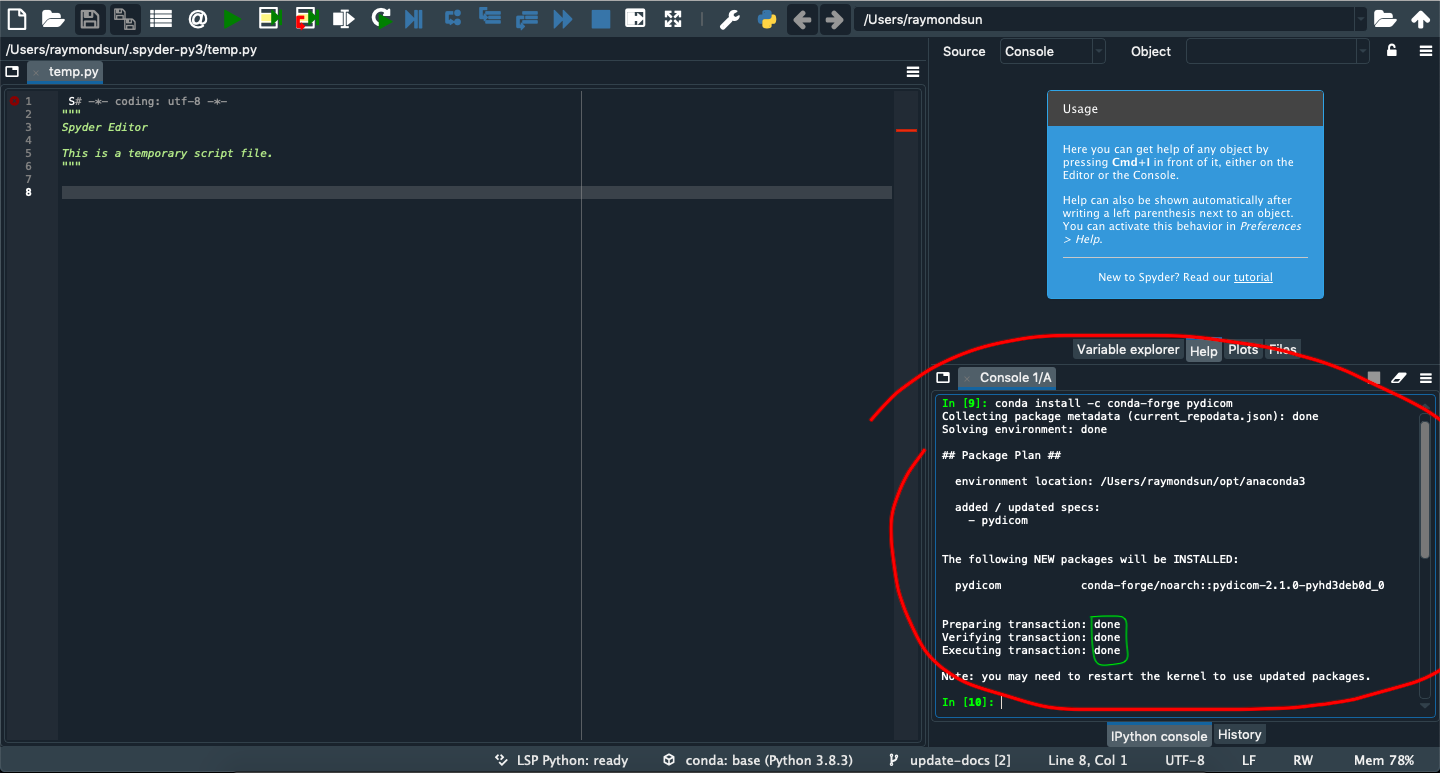This screenshot has width=1440, height=773.
Task: Close the Console 1/A tab
Action: click(967, 378)
